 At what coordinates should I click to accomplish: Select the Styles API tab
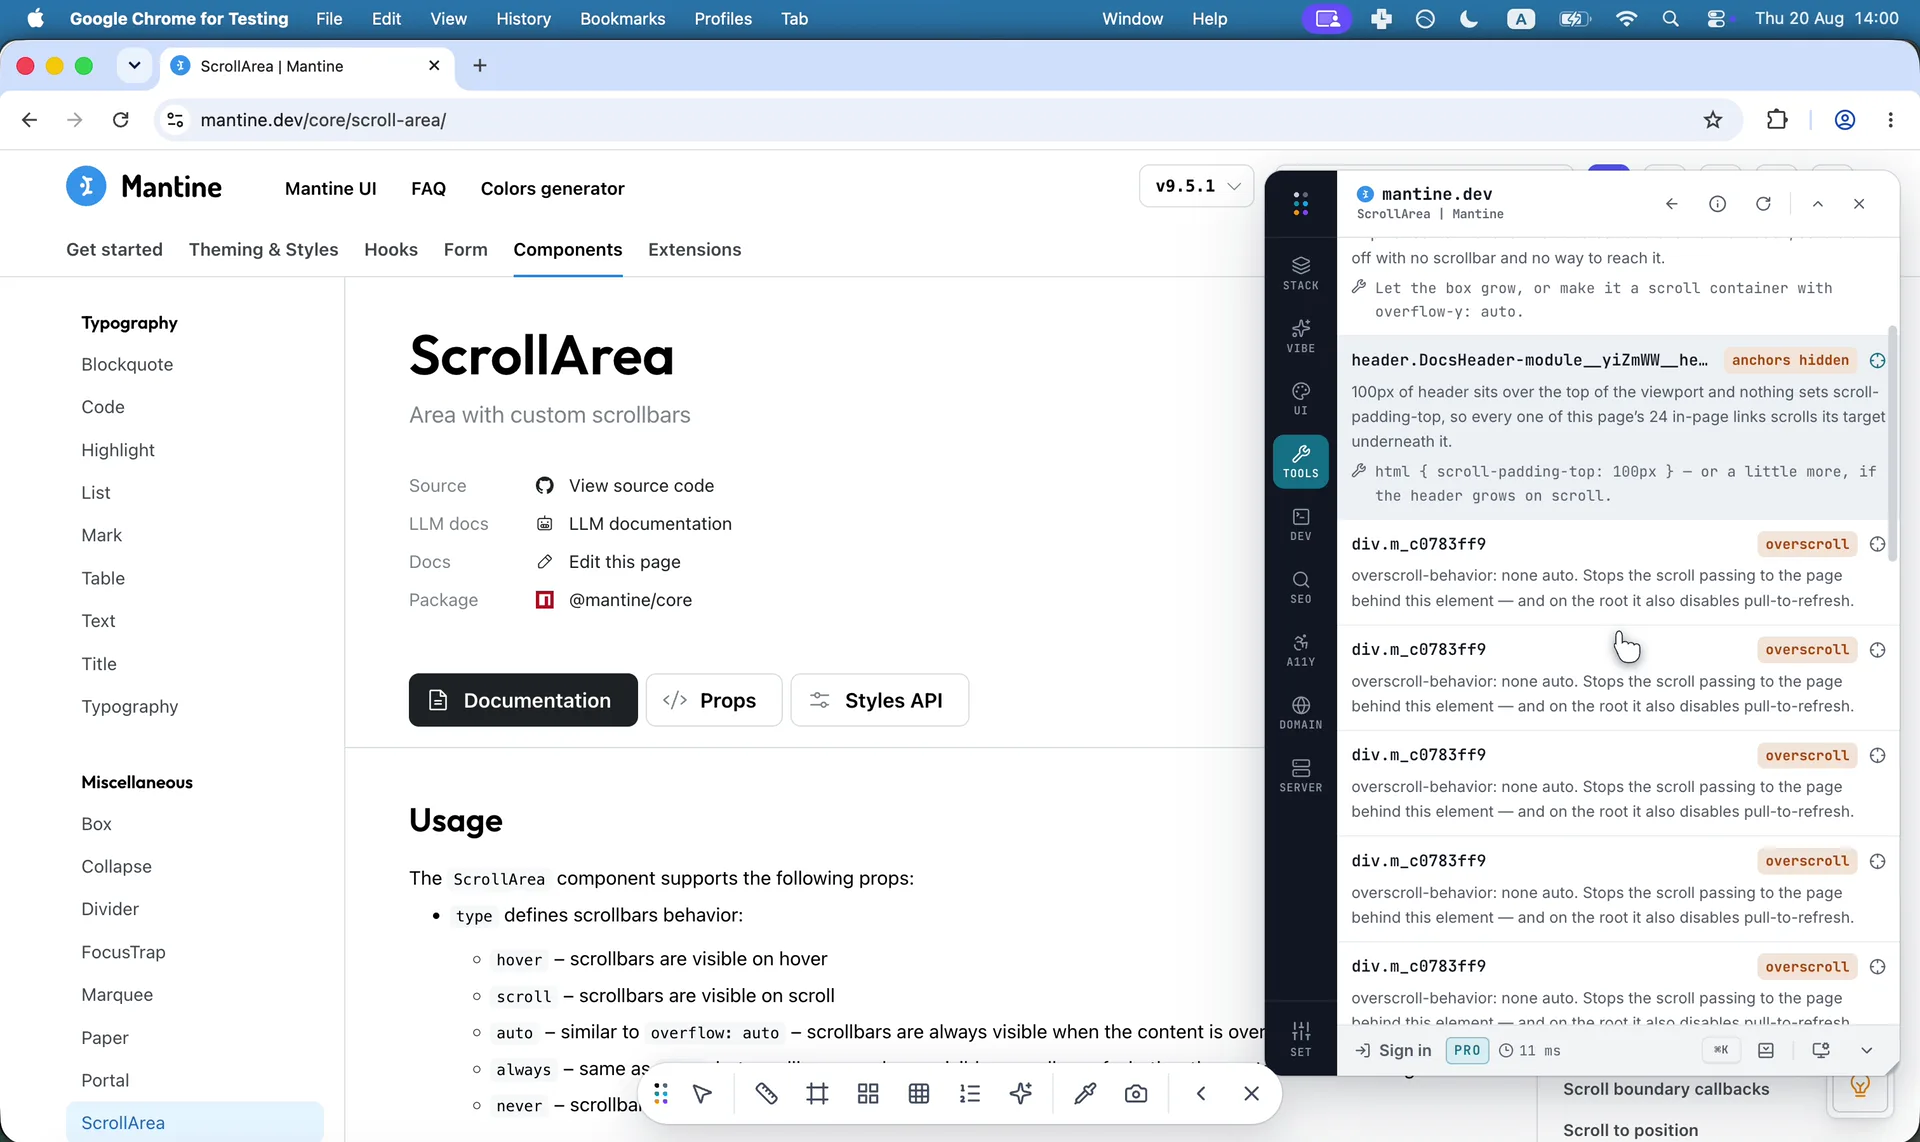coord(879,700)
